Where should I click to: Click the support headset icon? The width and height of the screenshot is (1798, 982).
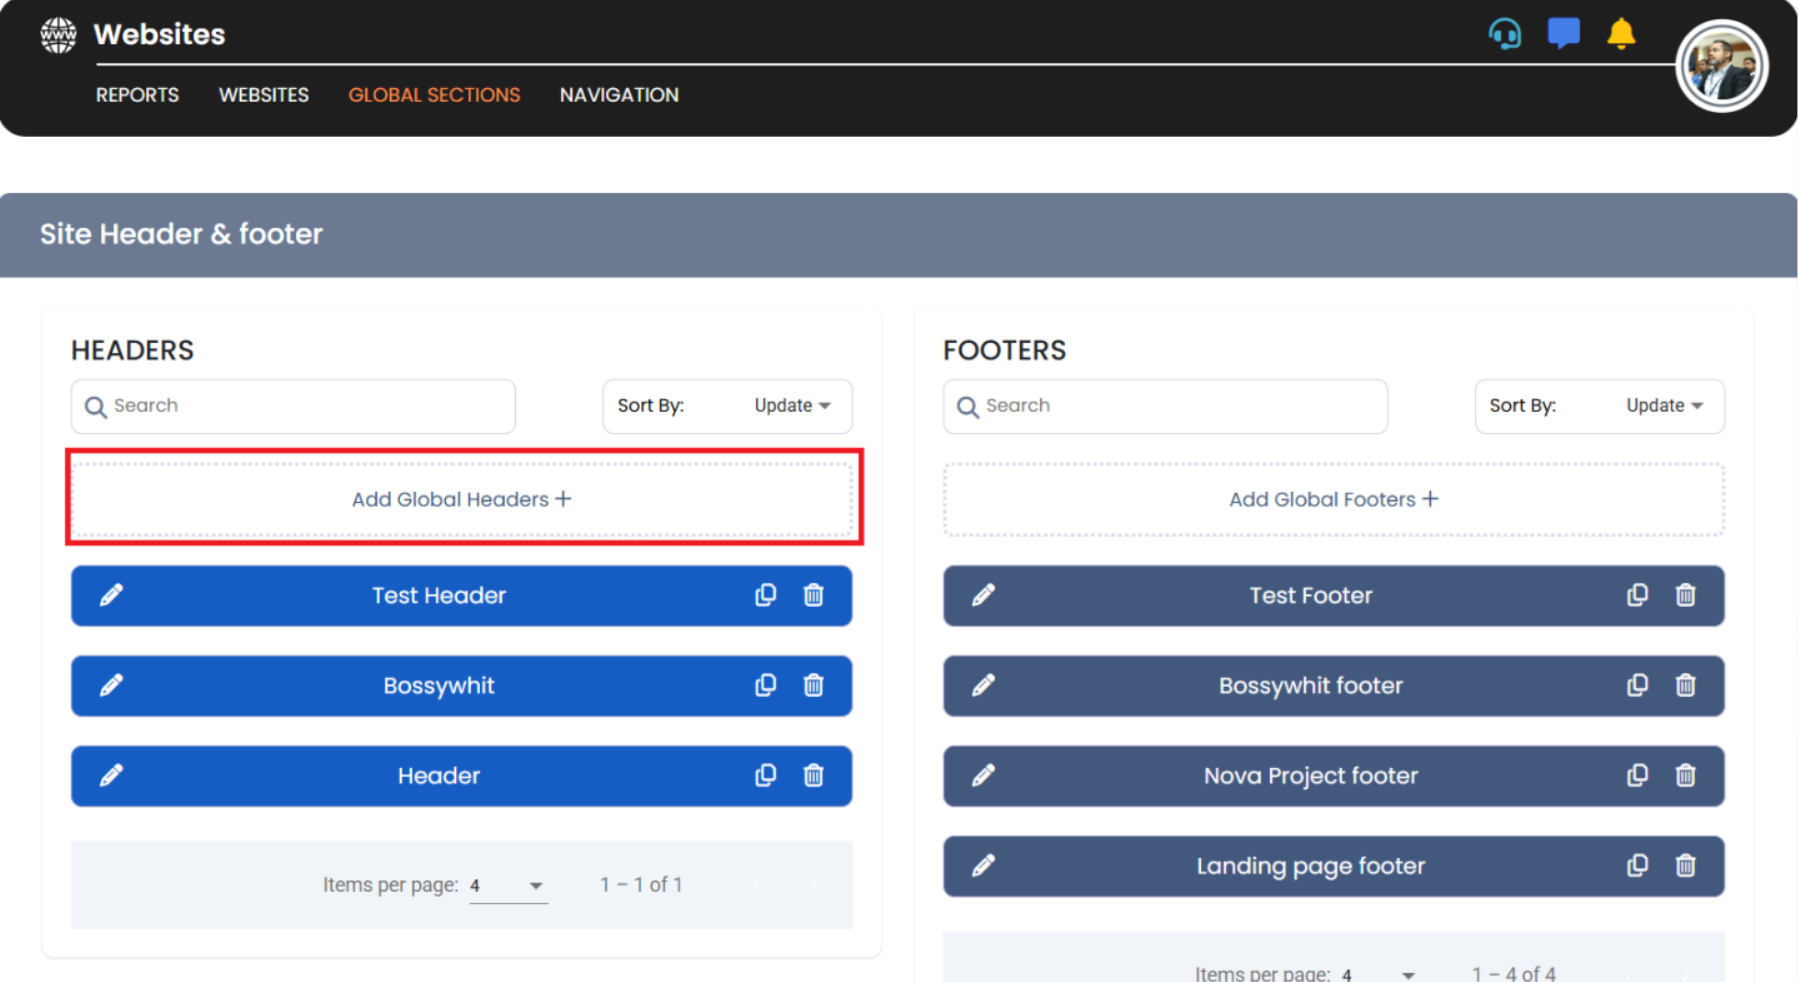coord(1504,34)
